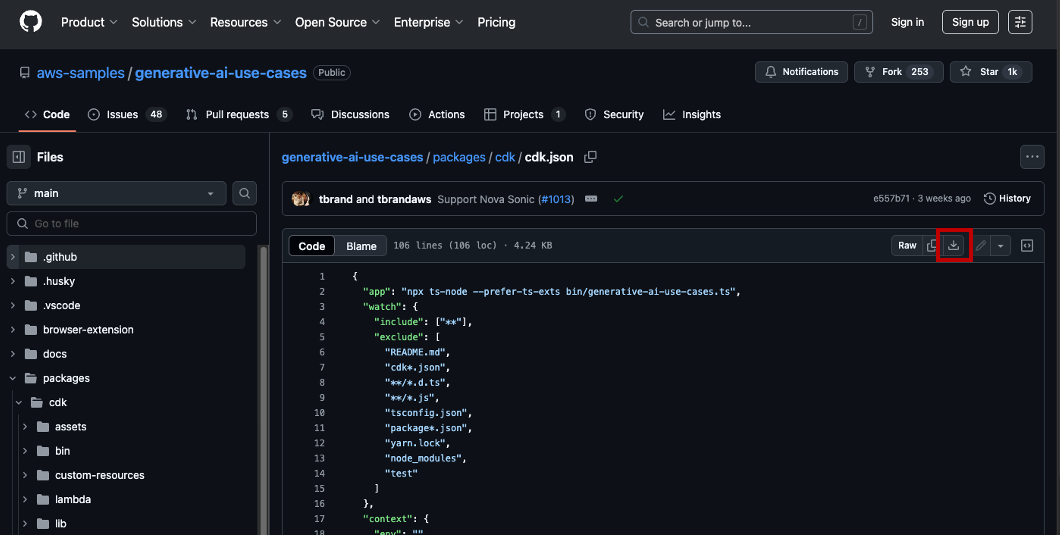Open the Enterprise menu
Viewport: 1060px width, 535px height.
click(x=429, y=22)
